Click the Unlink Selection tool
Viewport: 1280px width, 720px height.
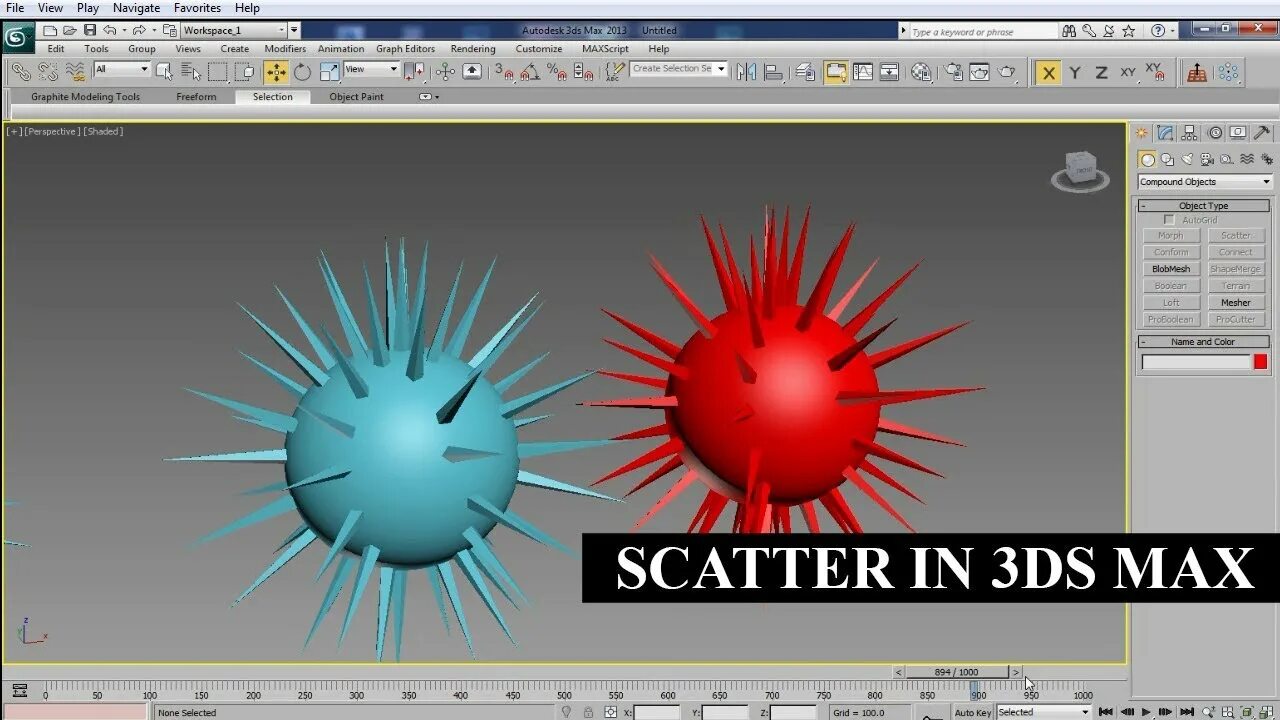pos(47,72)
